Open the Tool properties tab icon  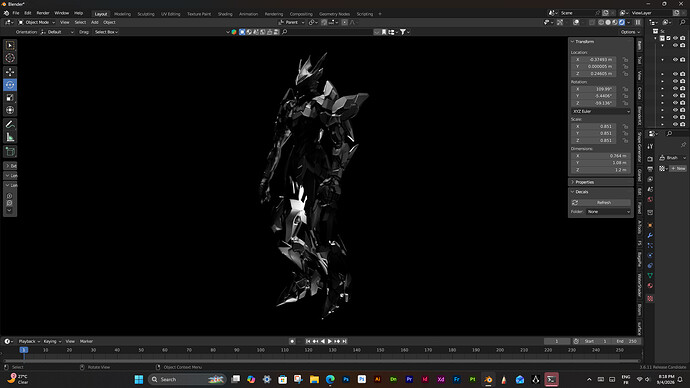(650, 146)
